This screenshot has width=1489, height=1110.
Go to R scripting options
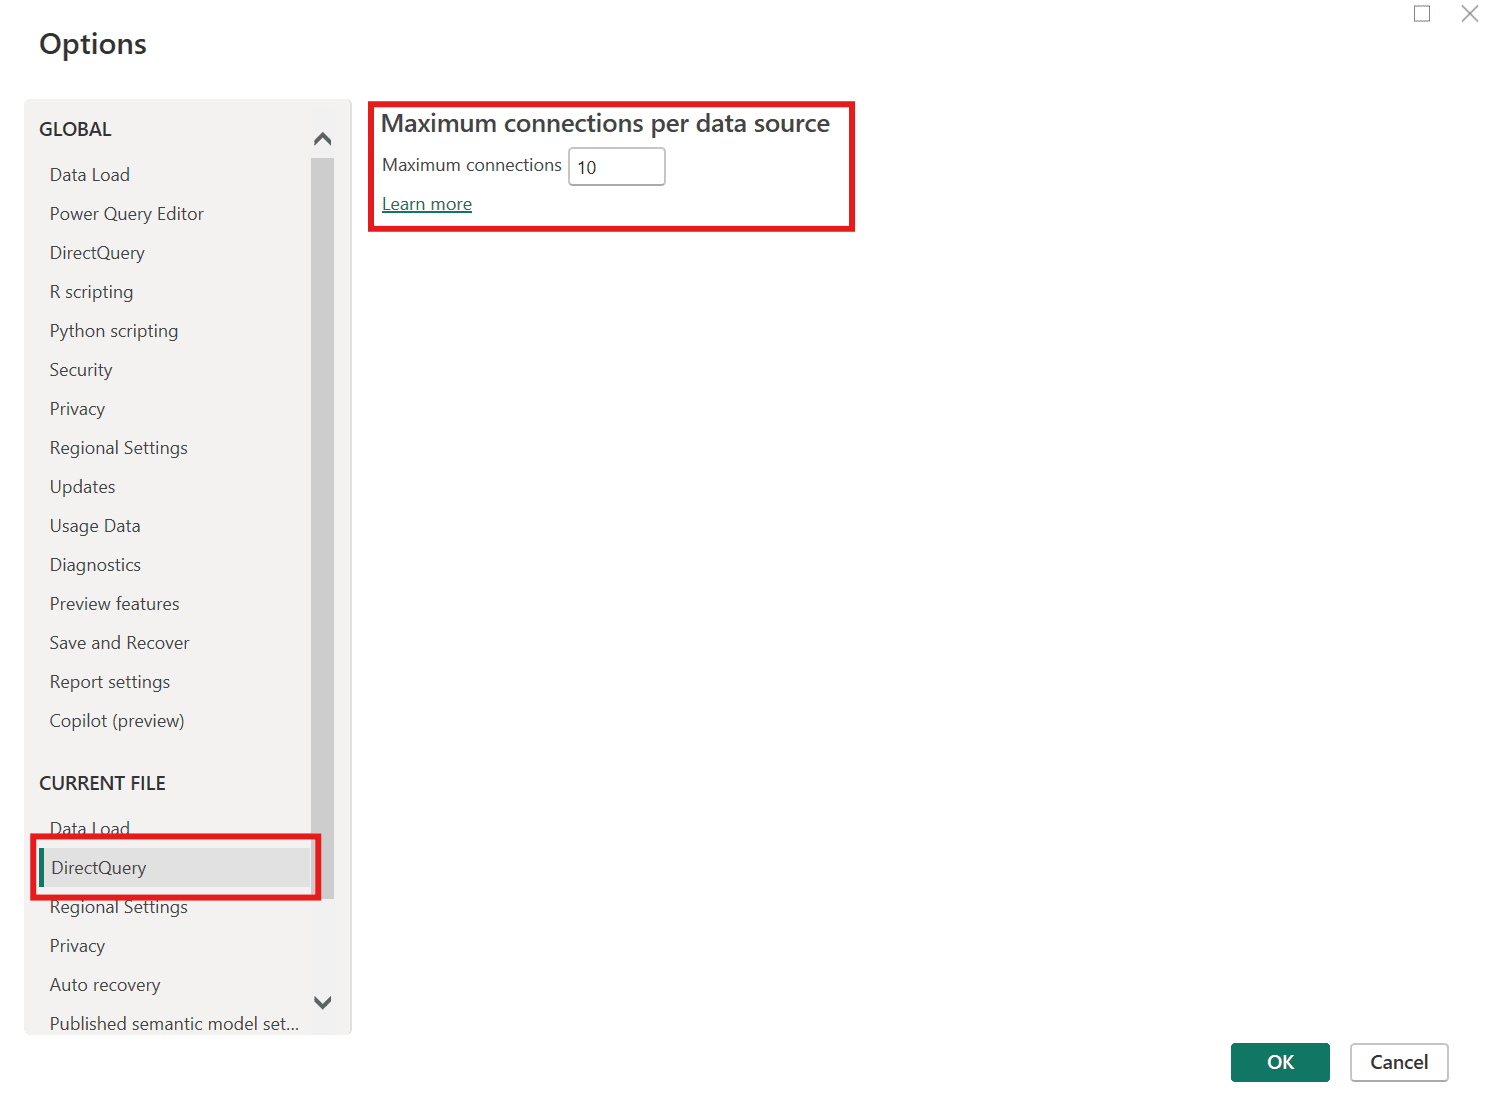91,292
